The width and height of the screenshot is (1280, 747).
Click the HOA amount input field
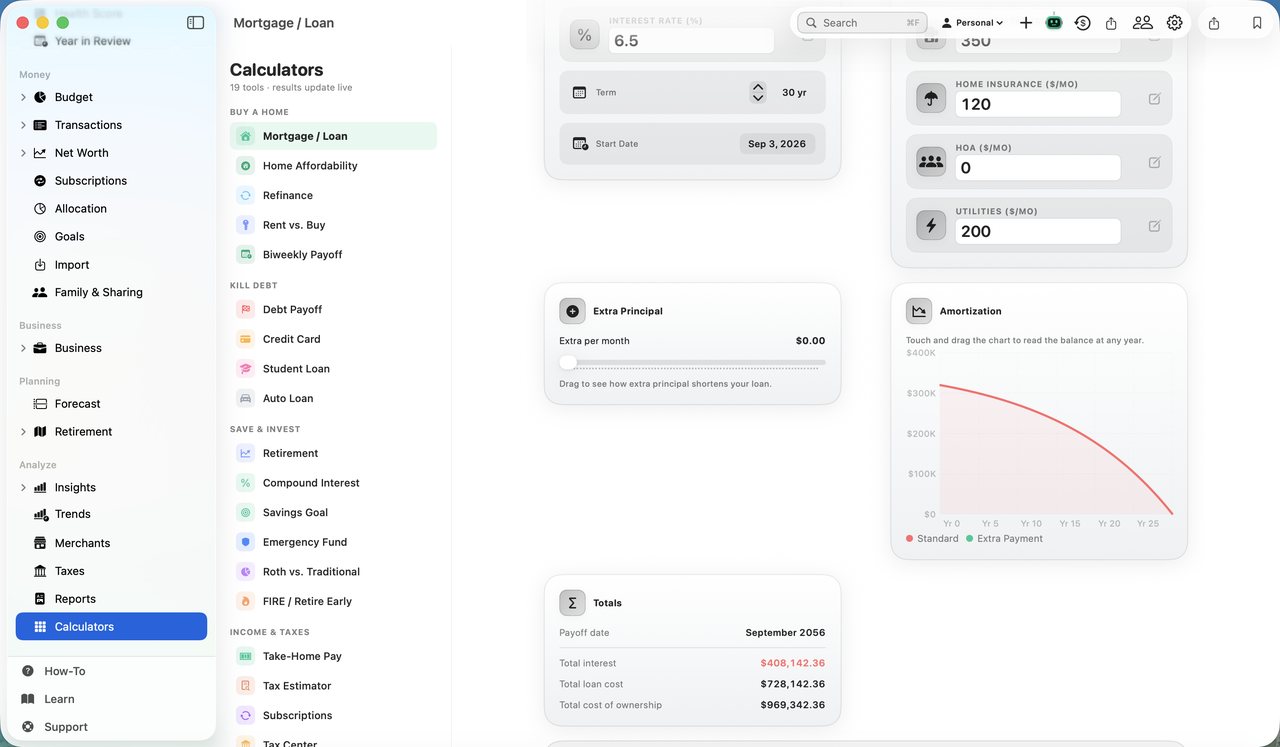coord(1038,167)
